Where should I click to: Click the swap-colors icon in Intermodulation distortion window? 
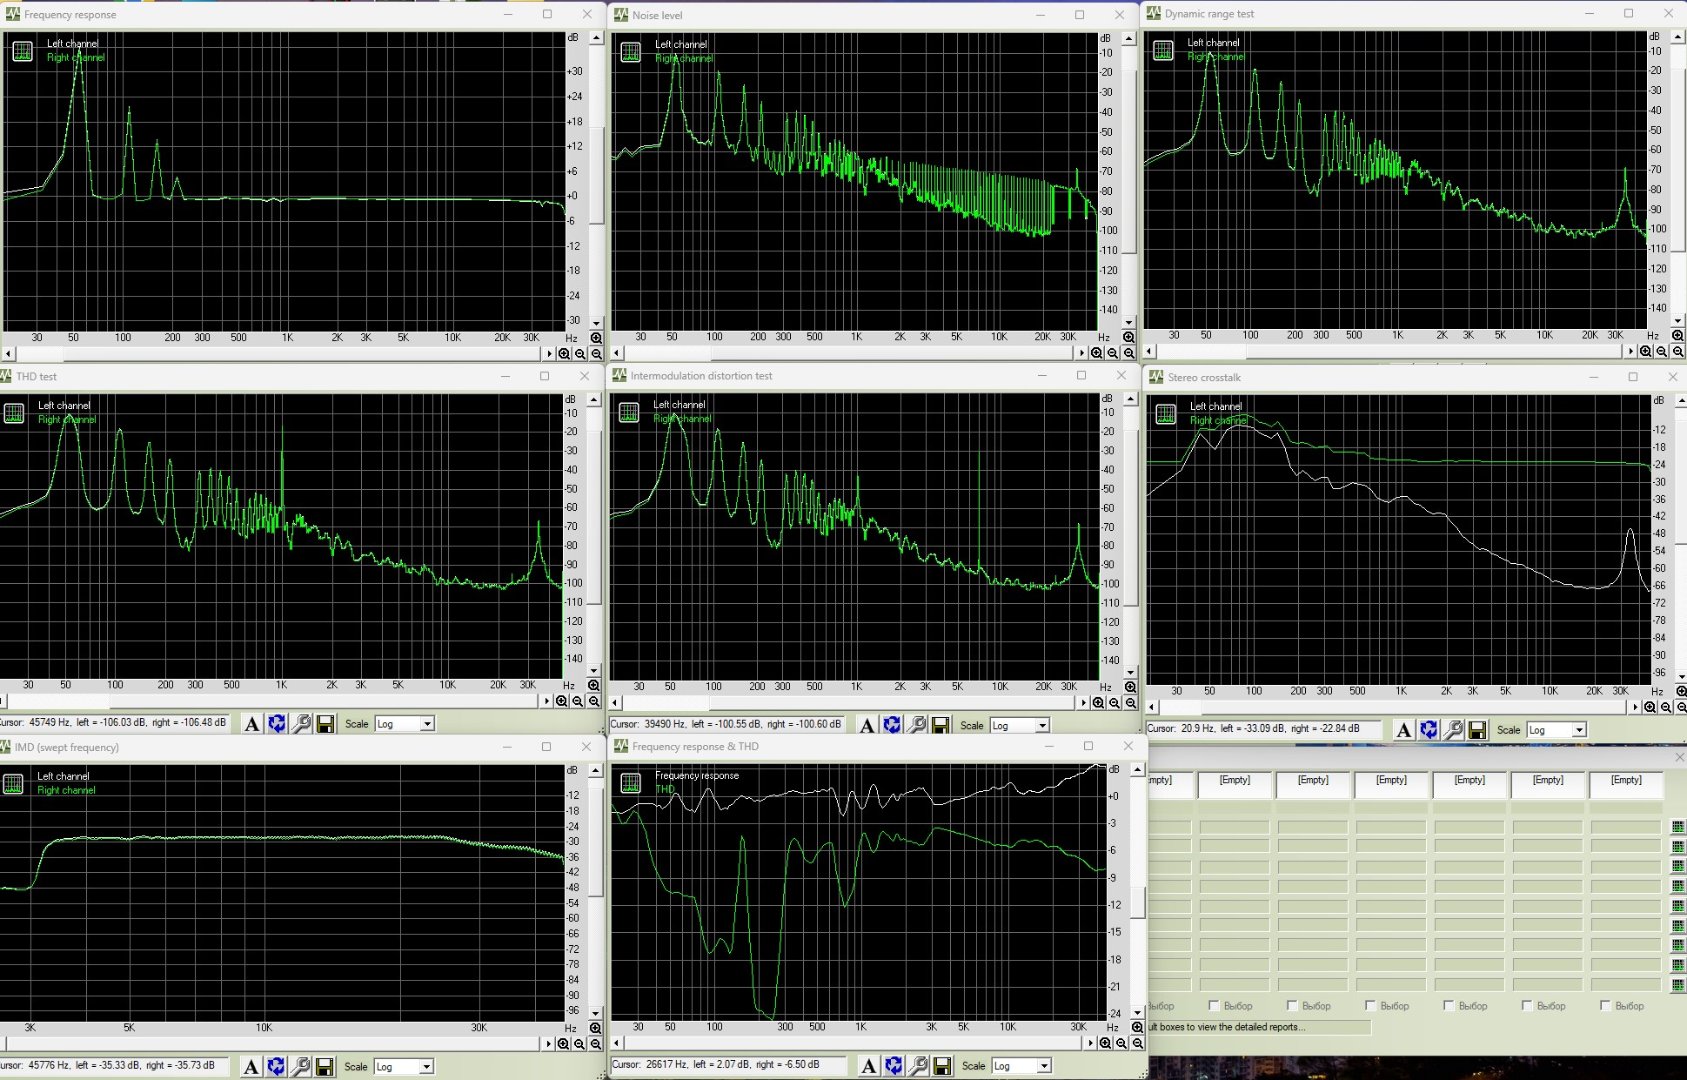tap(892, 725)
